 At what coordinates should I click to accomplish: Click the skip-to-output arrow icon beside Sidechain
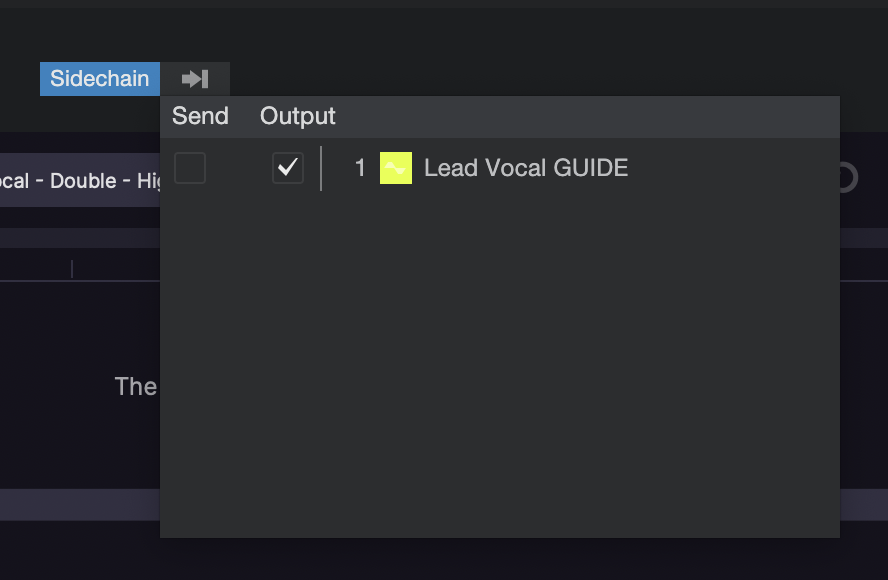pos(195,79)
